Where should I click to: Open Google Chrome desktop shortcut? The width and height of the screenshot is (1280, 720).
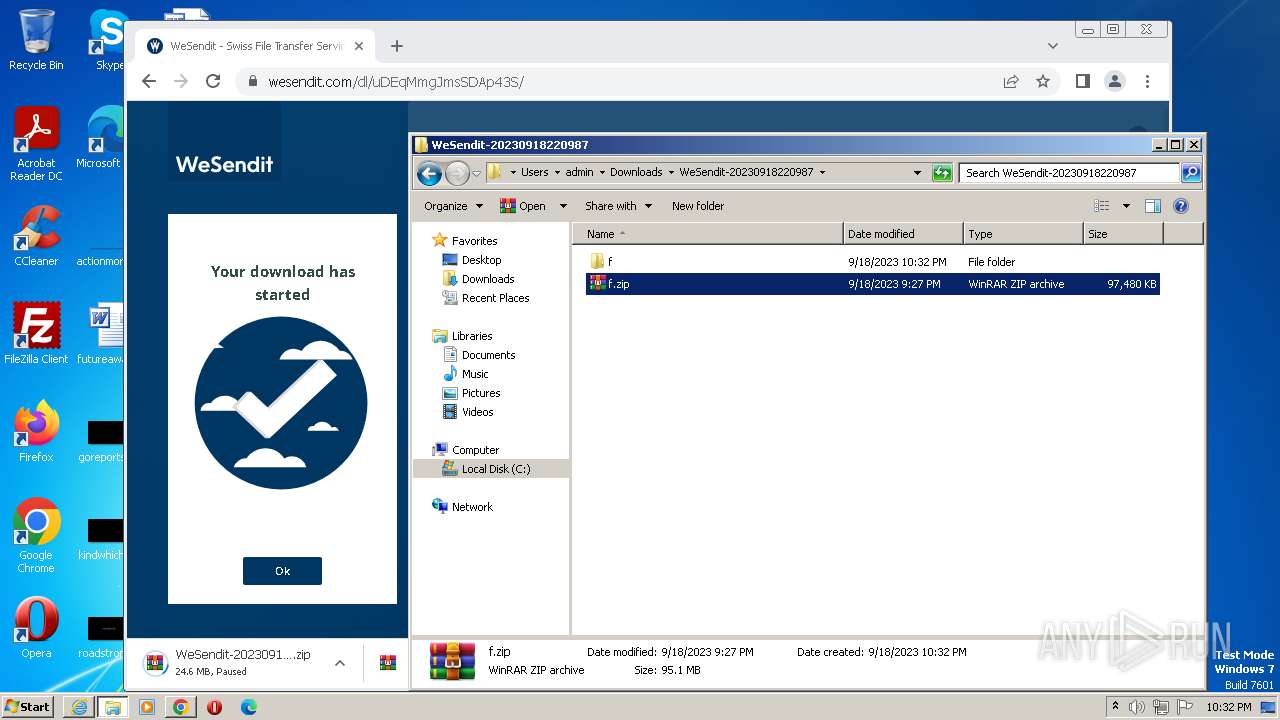[36, 536]
